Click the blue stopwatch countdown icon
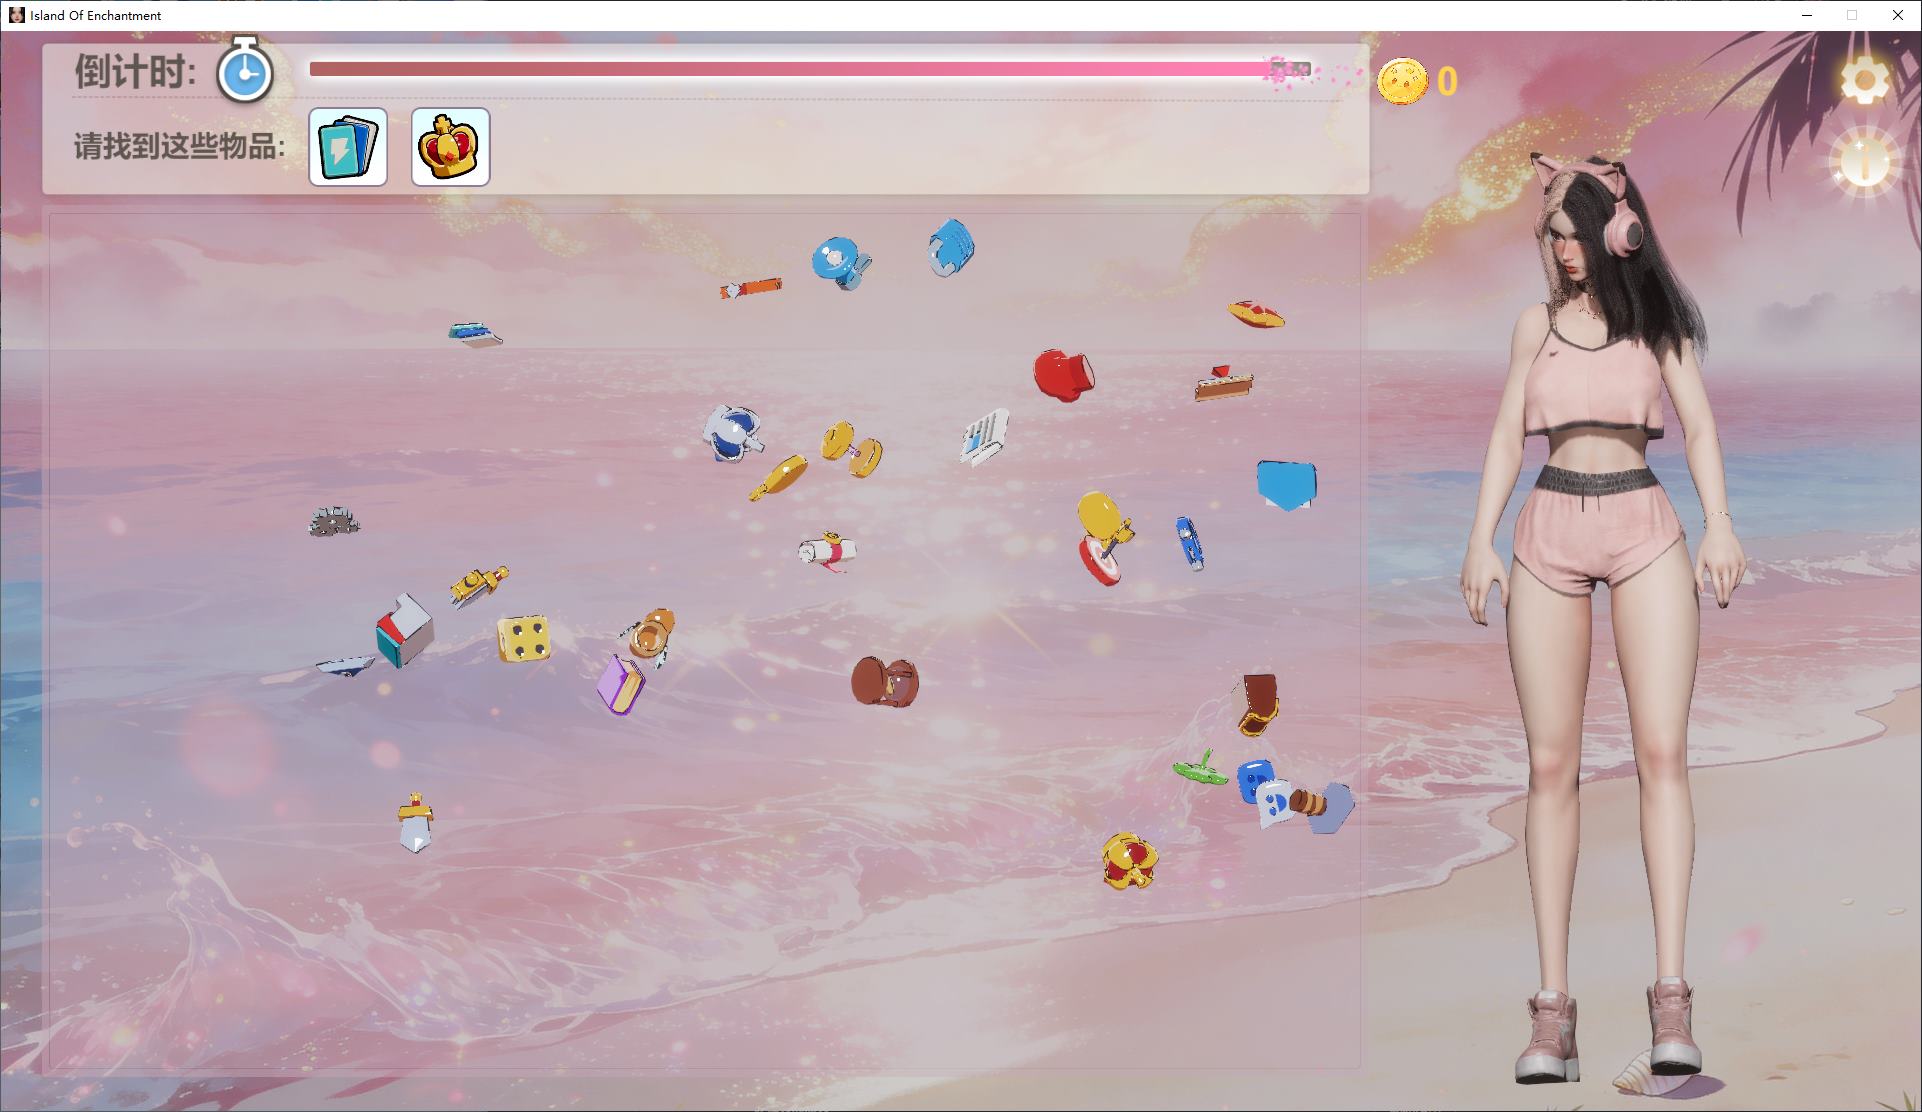Screen dimensions: 1922x1112 click(x=245, y=72)
